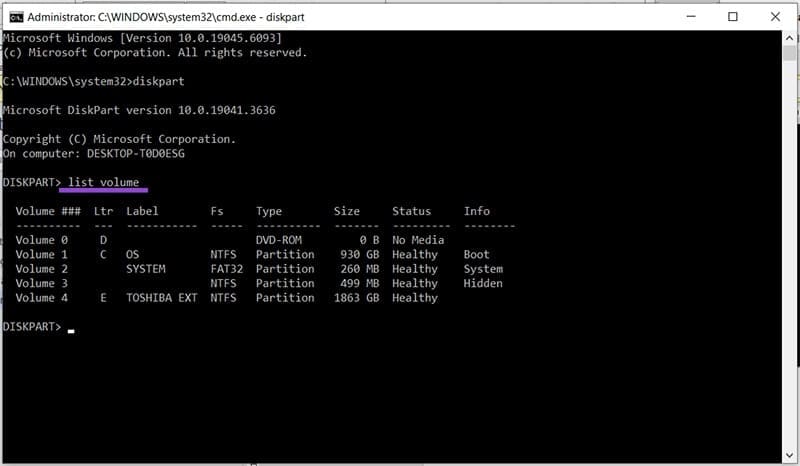Click the 'Boot' info value

477,254
